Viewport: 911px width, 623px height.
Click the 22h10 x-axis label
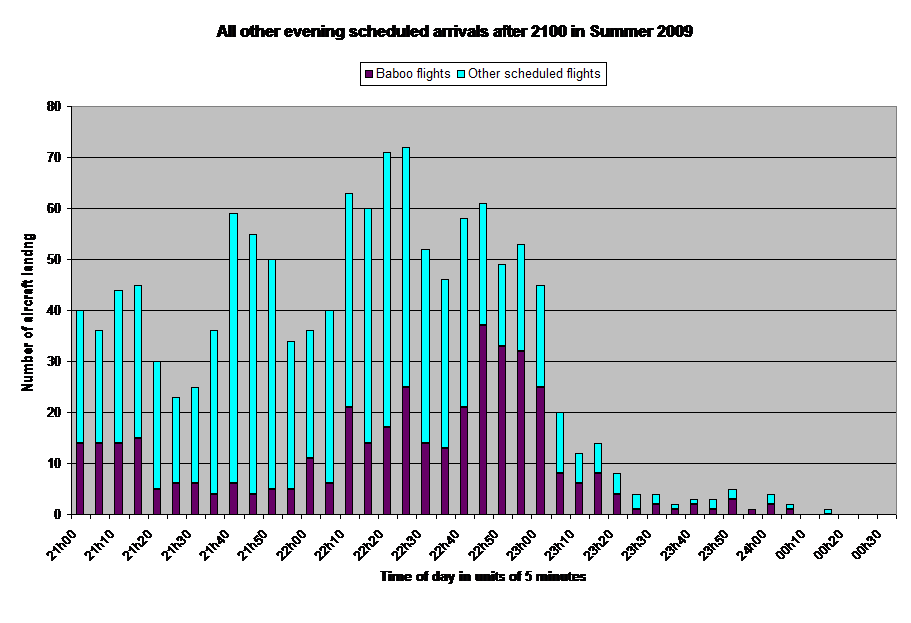point(331,545)
